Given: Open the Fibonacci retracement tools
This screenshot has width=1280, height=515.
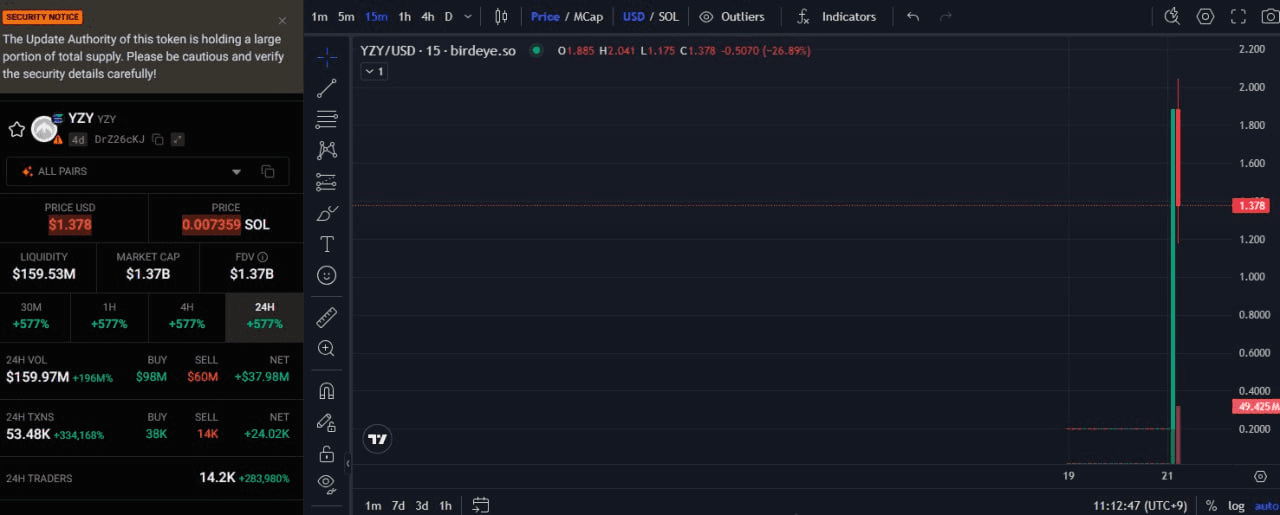Looking at the screenshot, I should pos(326,120).
